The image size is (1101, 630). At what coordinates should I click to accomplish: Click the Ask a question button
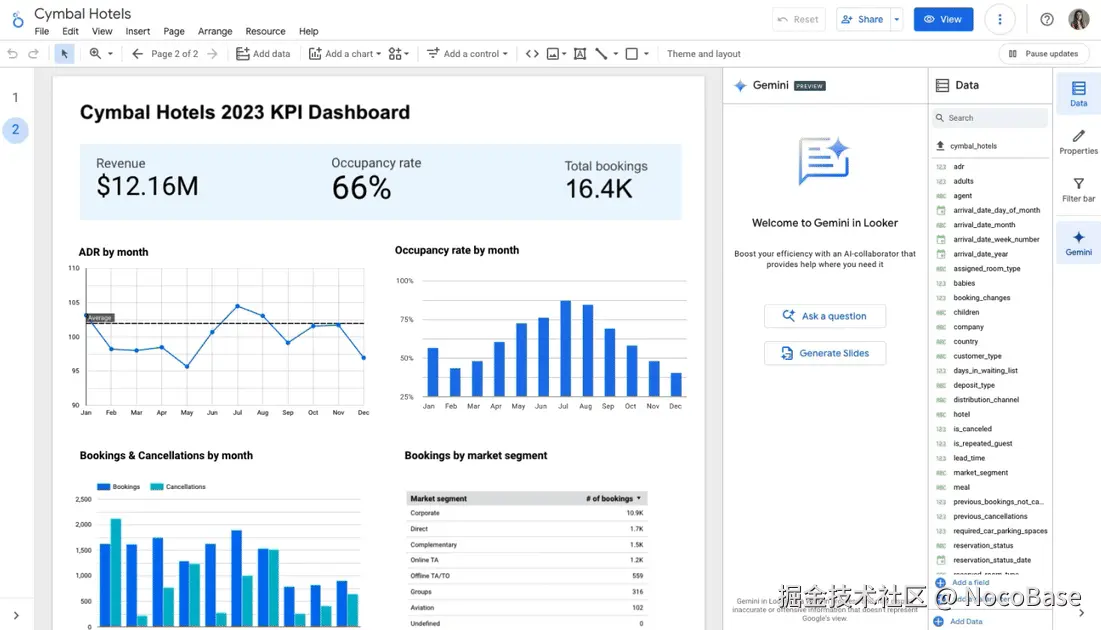(x=825, y=315)
